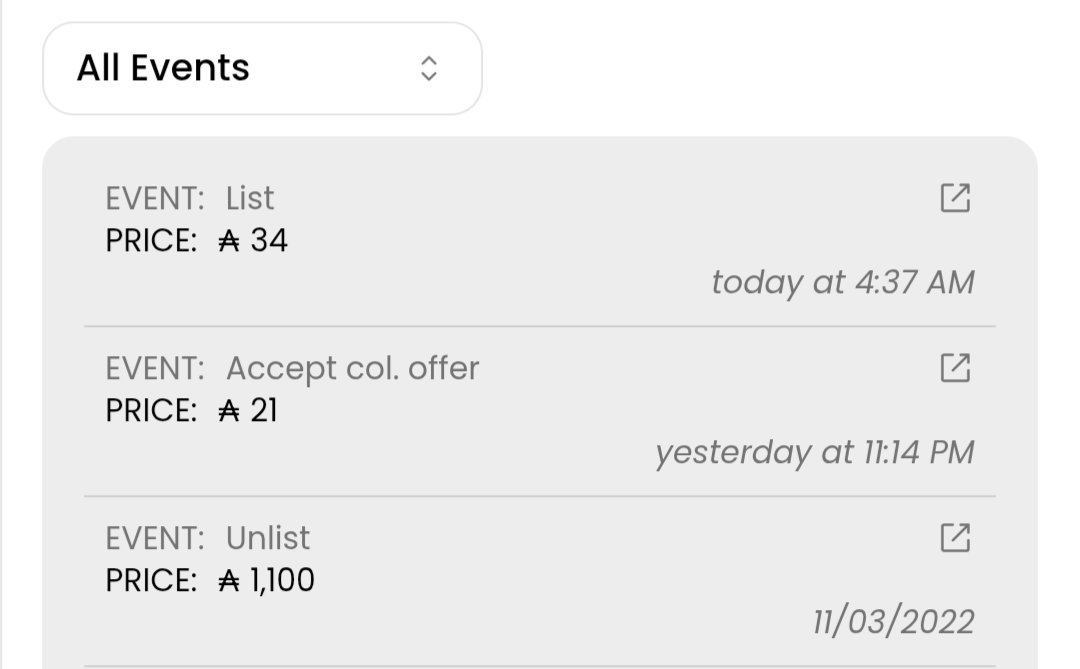
Task: Click the up-down chevron in All Events
Action: tap(429, 68)
